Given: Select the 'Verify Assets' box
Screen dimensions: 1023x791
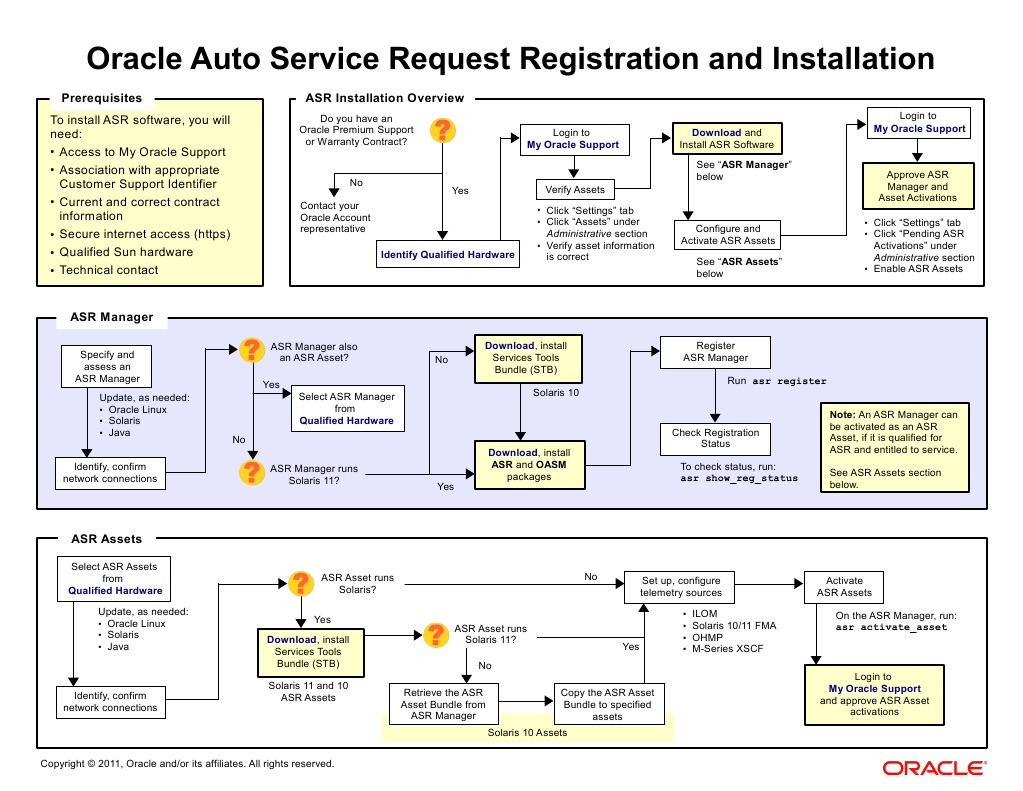Looking at the screenshot, I should click(x=575, y=190).
